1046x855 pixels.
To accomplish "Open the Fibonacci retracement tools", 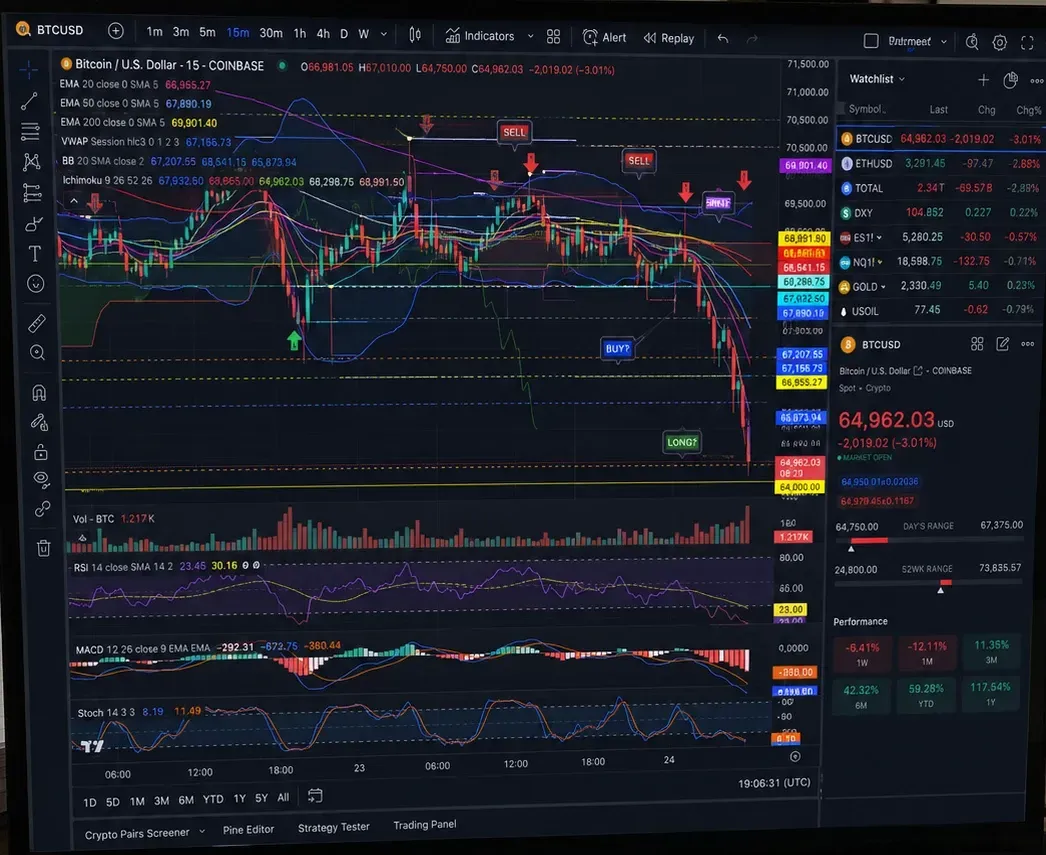I will coord(30,131).
